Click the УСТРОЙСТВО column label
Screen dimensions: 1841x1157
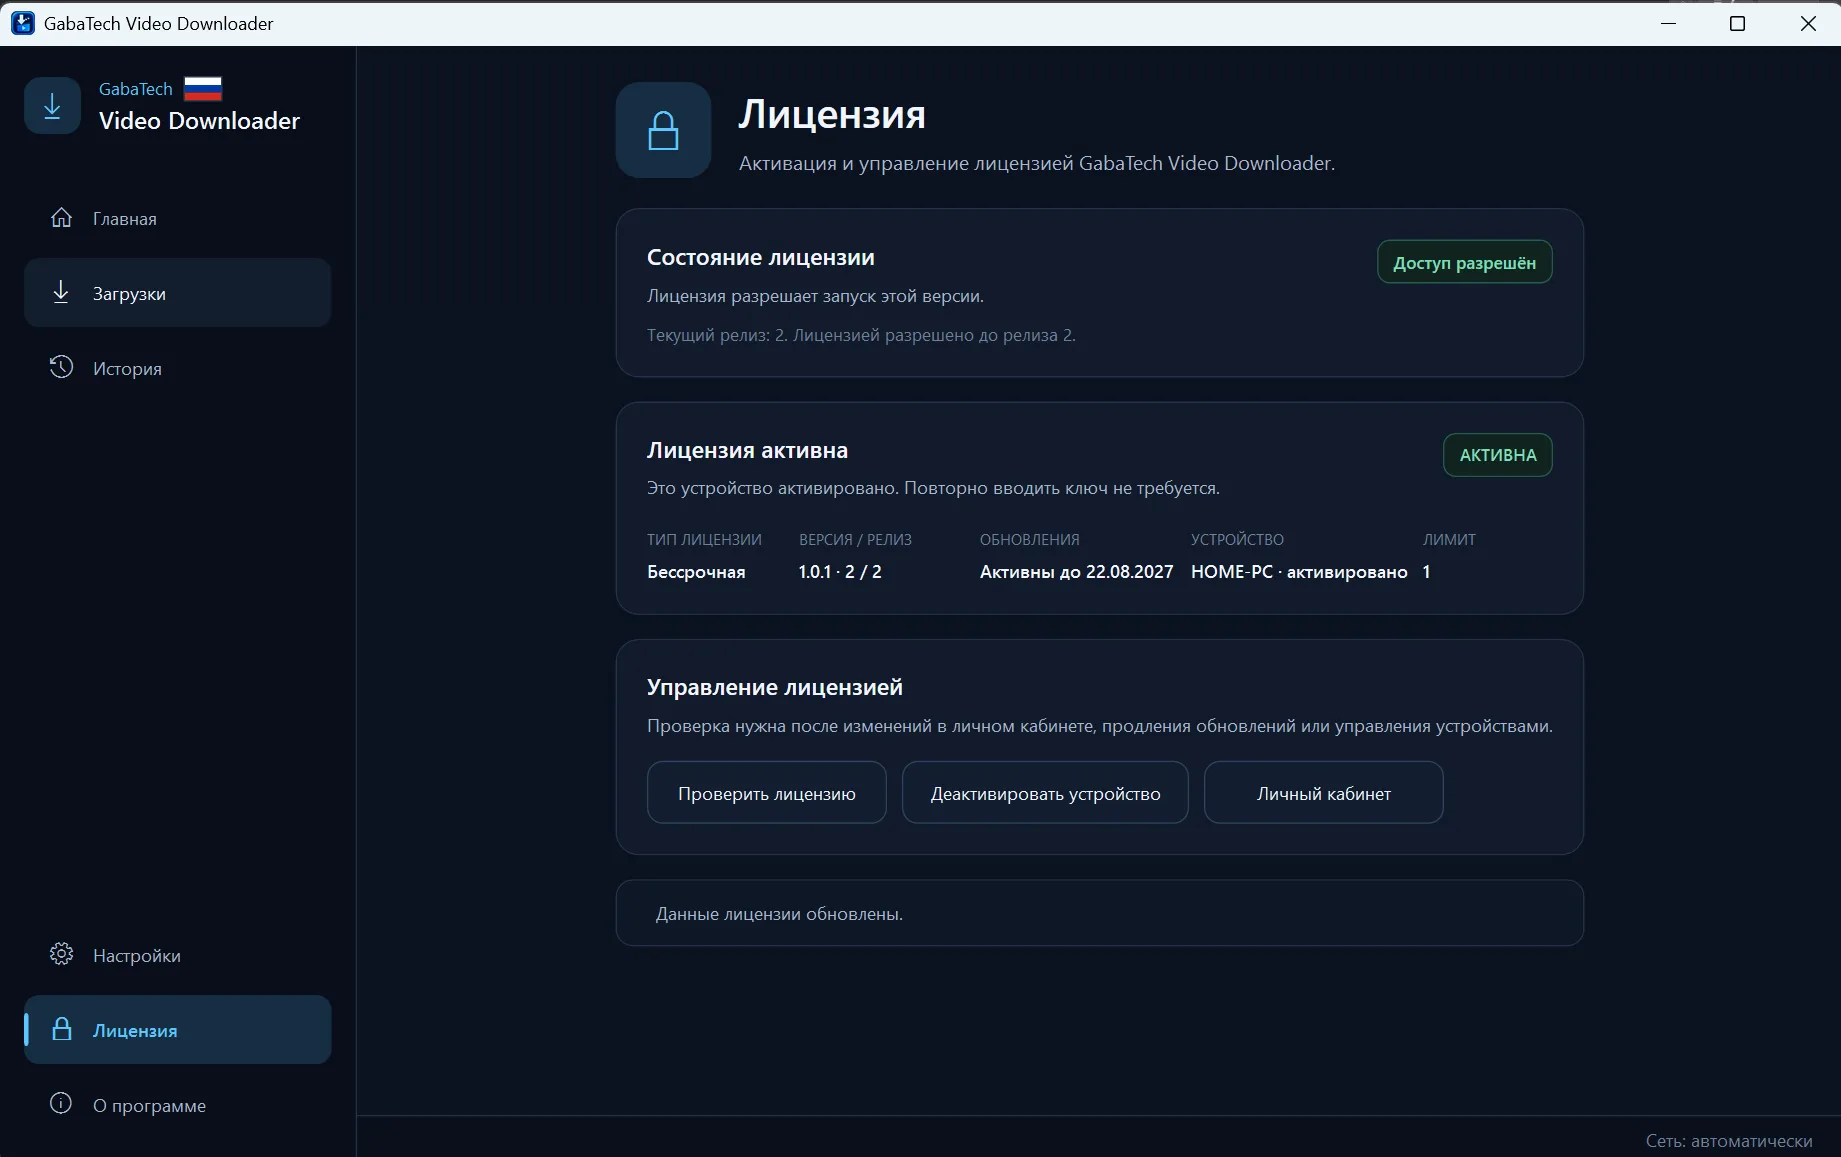click(1237, 540)
